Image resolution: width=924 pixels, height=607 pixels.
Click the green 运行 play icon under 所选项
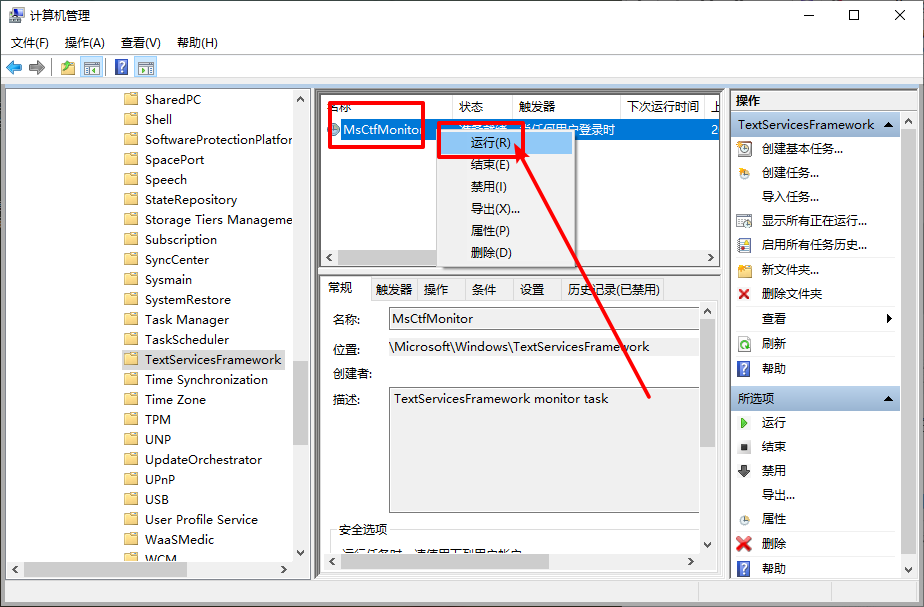click(744, 423)
